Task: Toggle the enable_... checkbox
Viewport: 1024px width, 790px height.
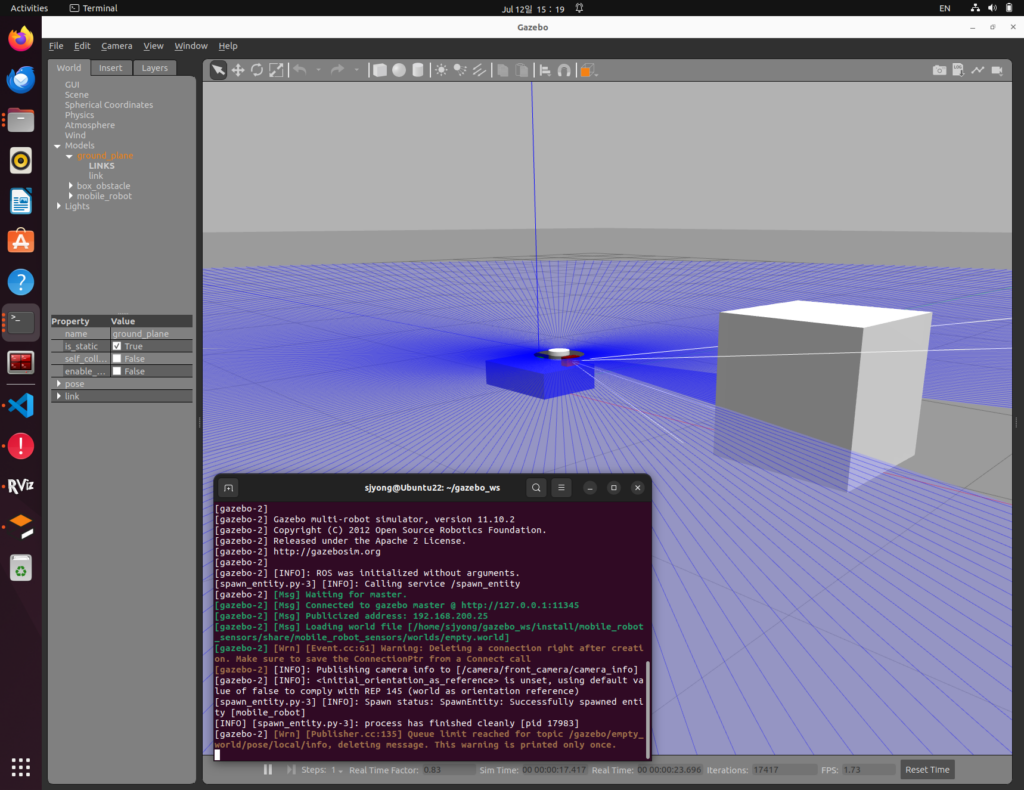Action: pos(117,371)
